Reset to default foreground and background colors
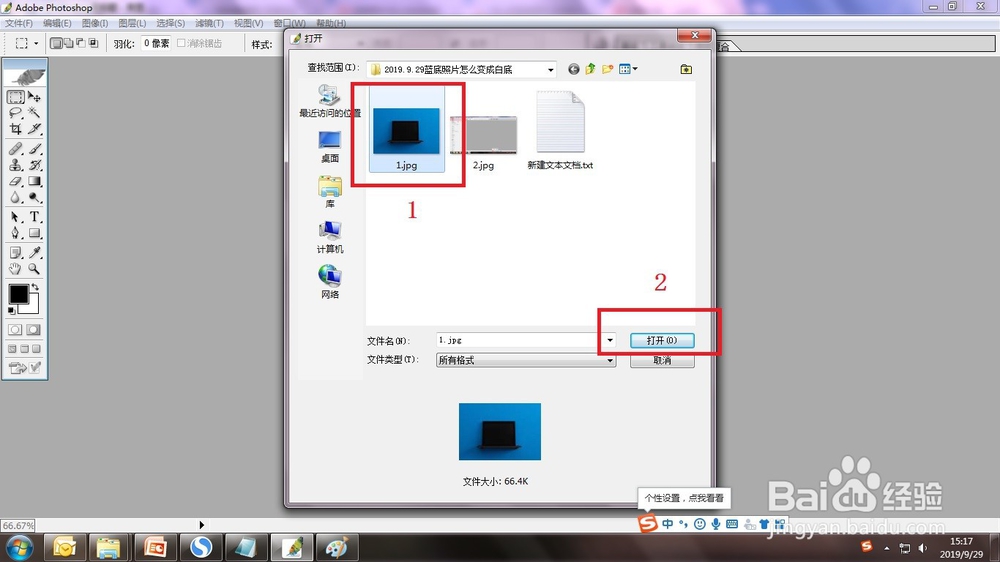 point(11,311)
